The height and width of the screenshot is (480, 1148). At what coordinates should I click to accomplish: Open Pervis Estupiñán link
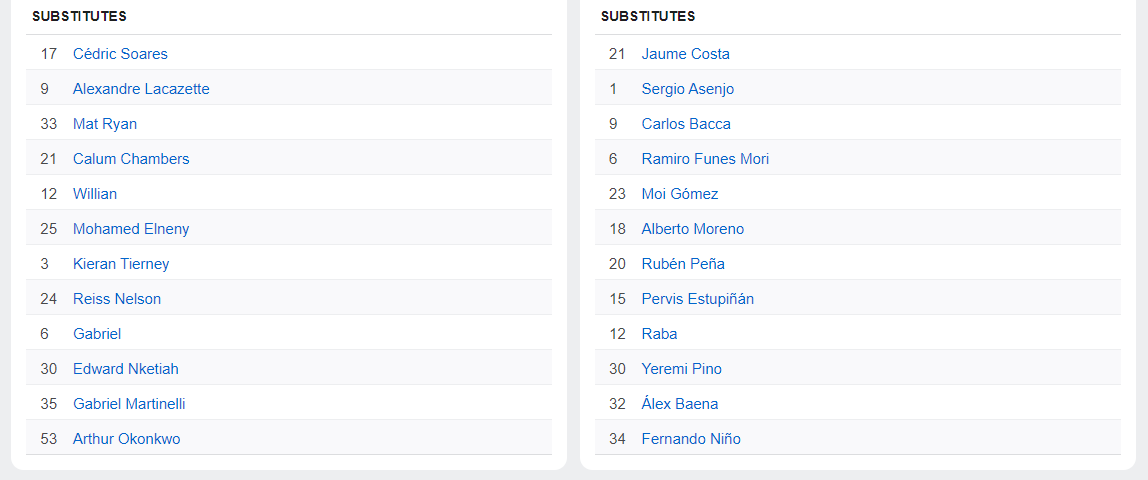click(x=698, y=299)
